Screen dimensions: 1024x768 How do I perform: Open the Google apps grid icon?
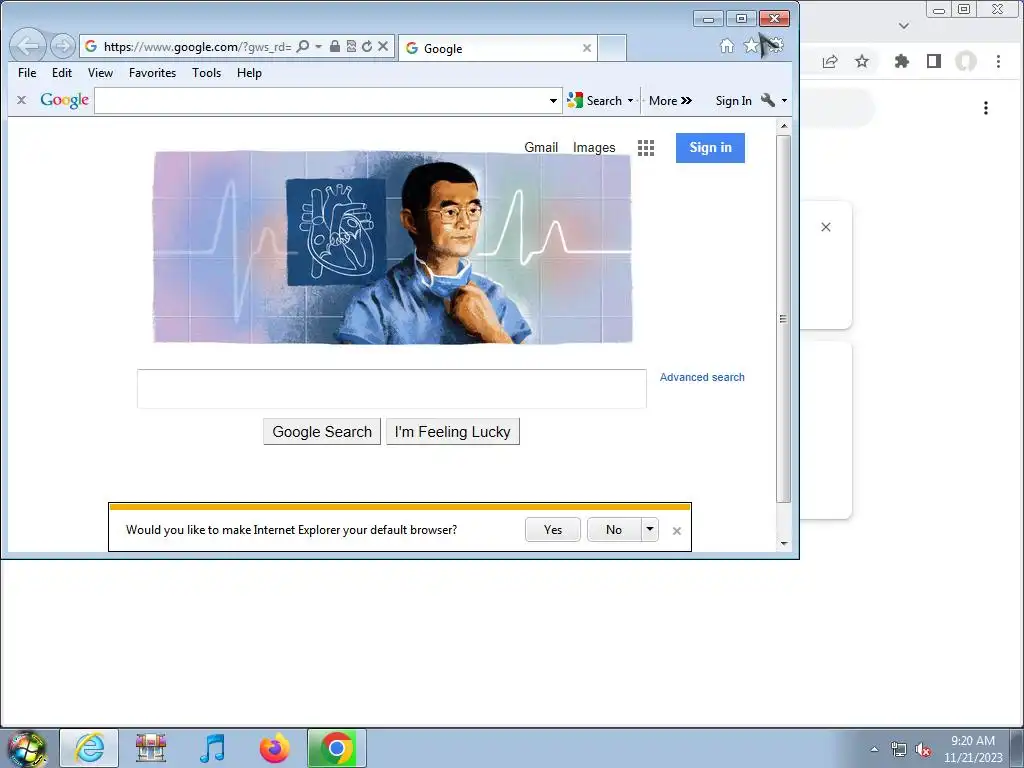click(646, 148)
